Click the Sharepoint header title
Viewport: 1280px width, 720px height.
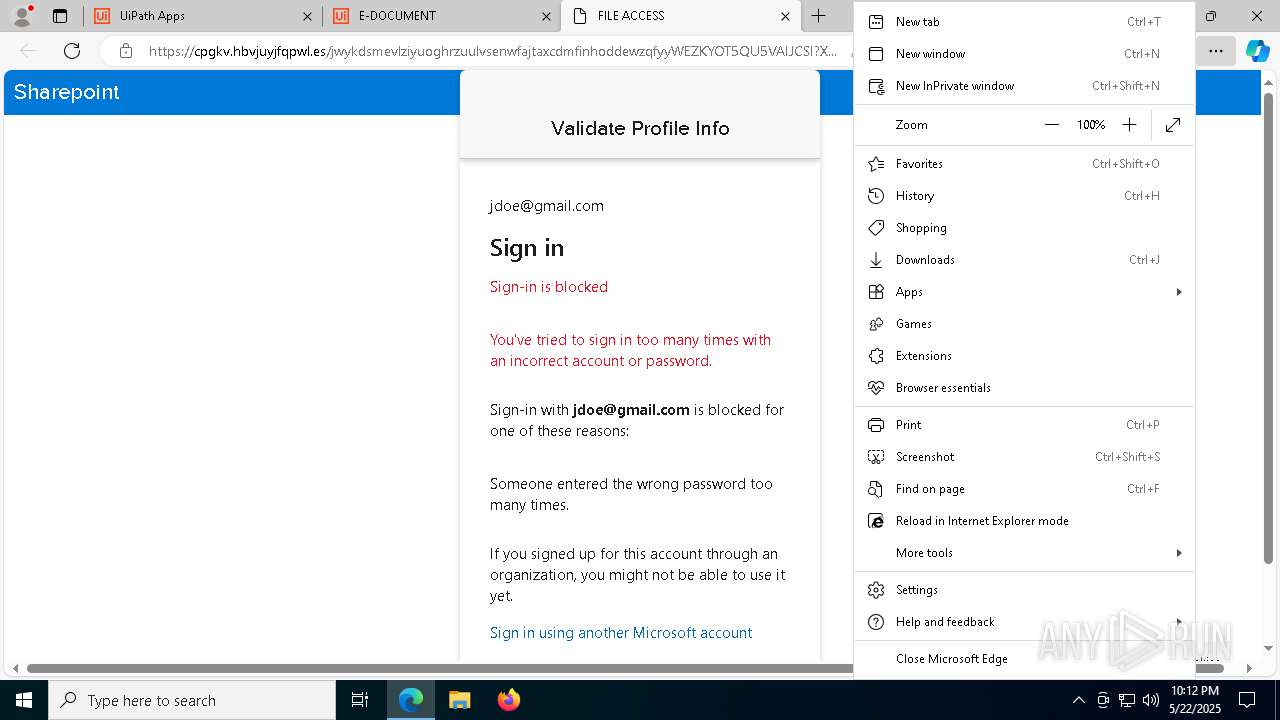(x=66, y=92)
